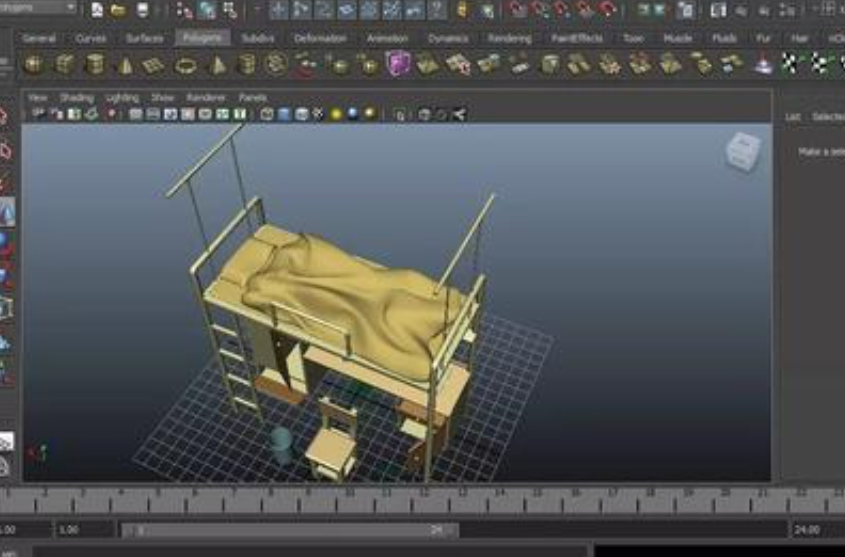The image size is (845, 557).
Task: Toggle Snap to Points magnet
Action: click(562, 10)
